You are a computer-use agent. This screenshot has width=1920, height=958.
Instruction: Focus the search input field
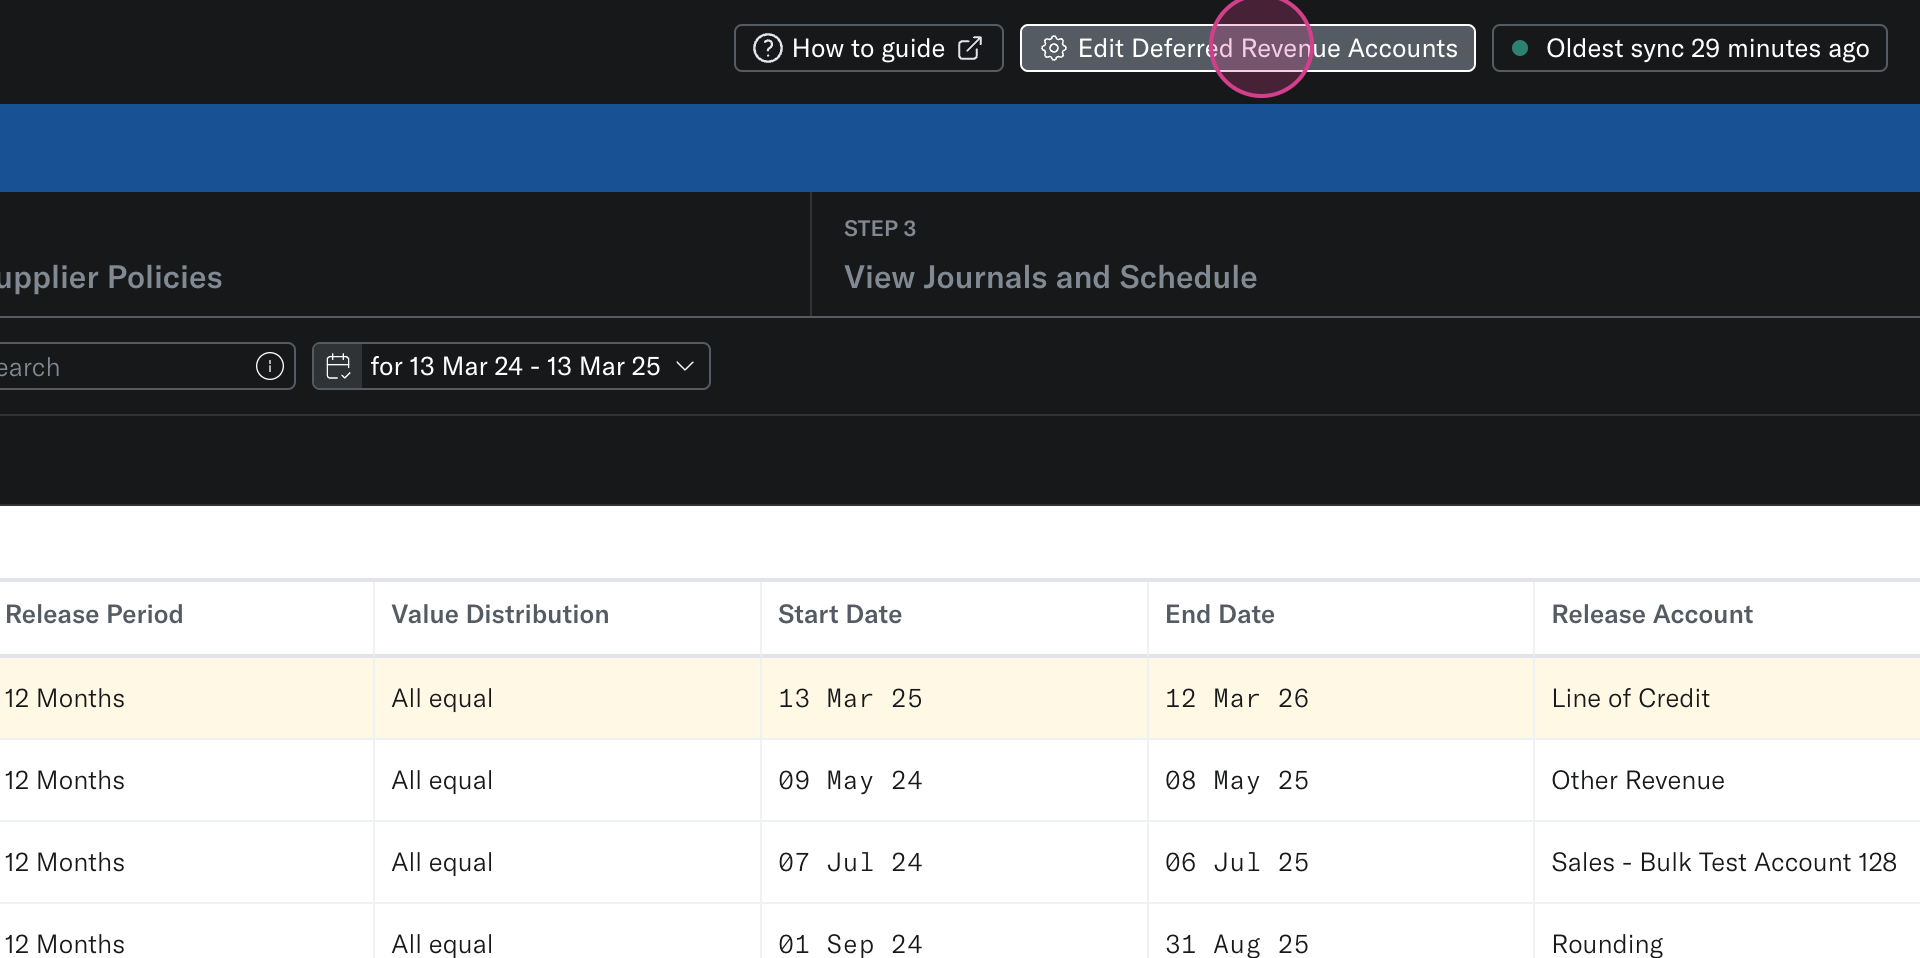[x=120, y=366]
